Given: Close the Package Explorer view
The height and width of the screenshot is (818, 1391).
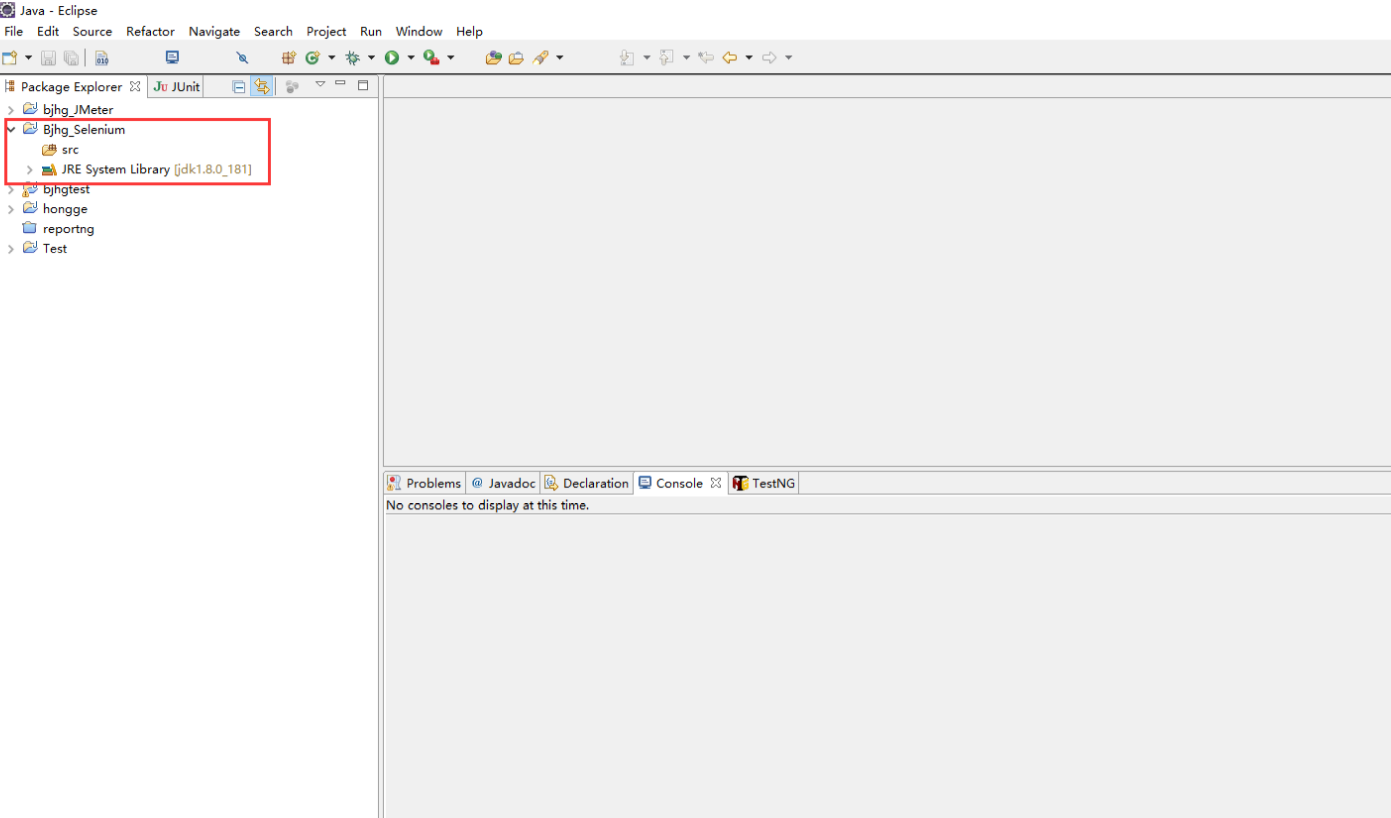Looking at the screenshot, I should click(x=135, y=87).
